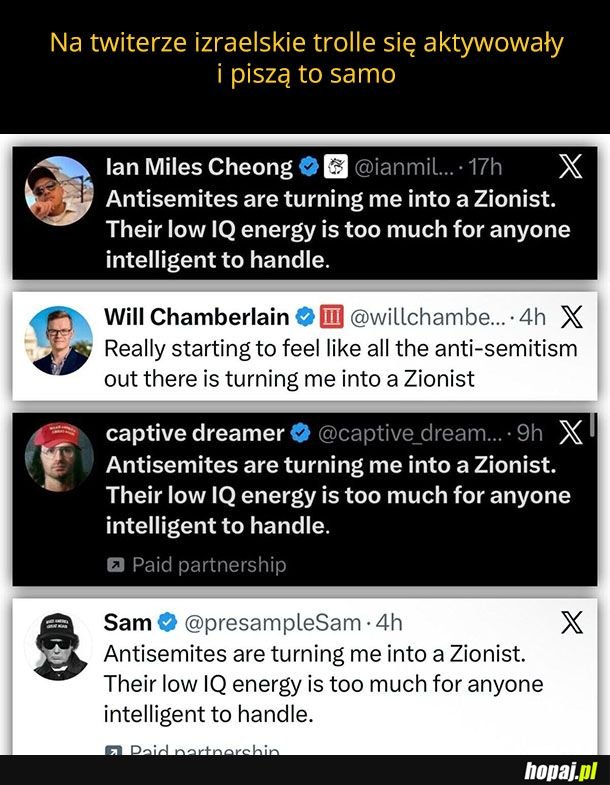Image resolution: width=610 pixels, height=785 pixels.
Task: Open Will Chamberlain's avatar photo
Action: tap(58, 340)
